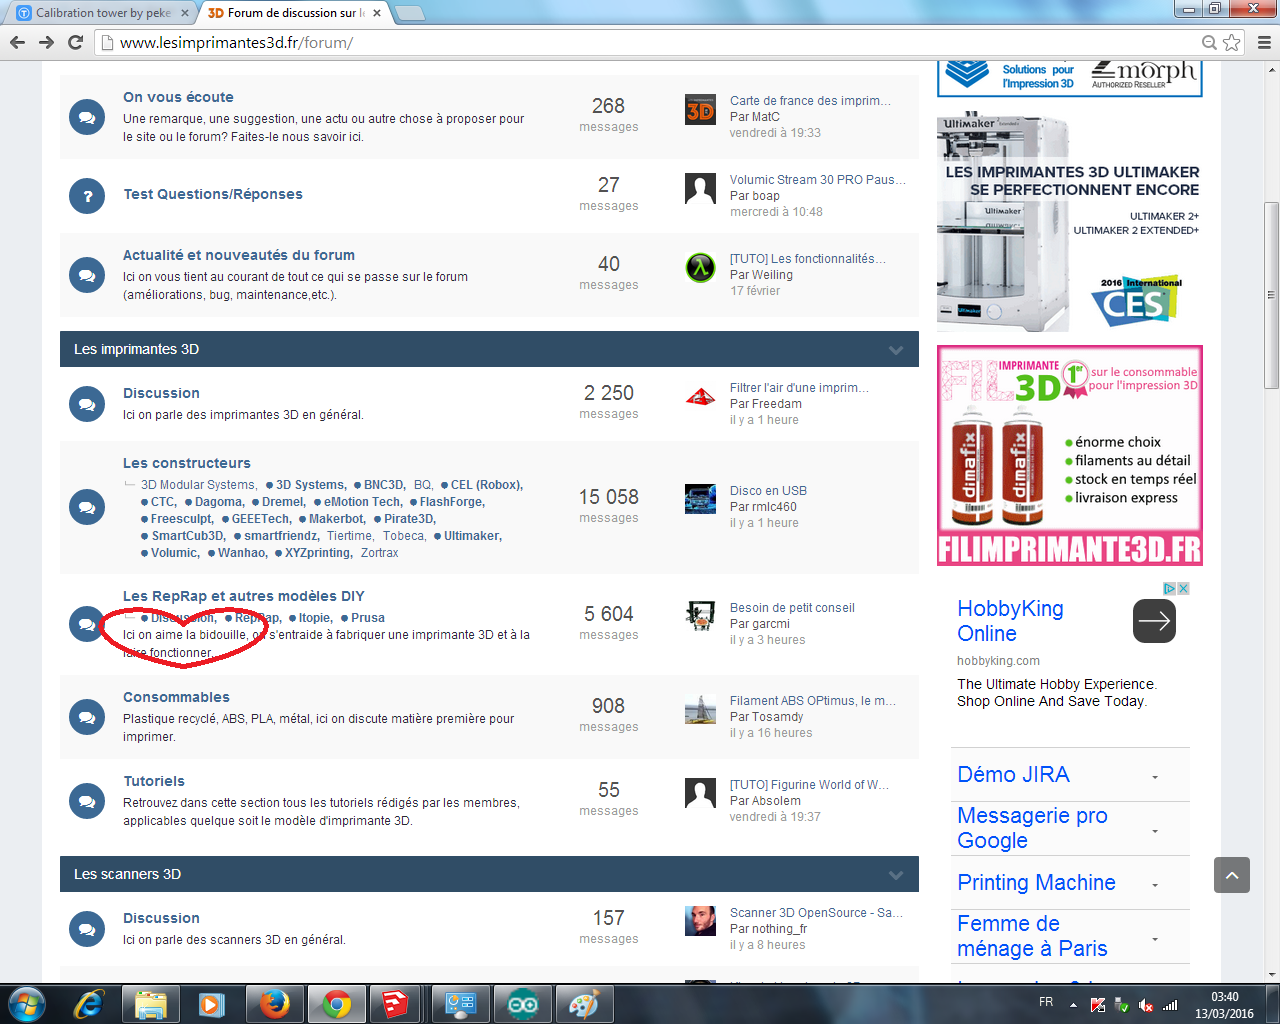
Task: Click the forum icon beside On vous écoute
Action: (87, 117)
